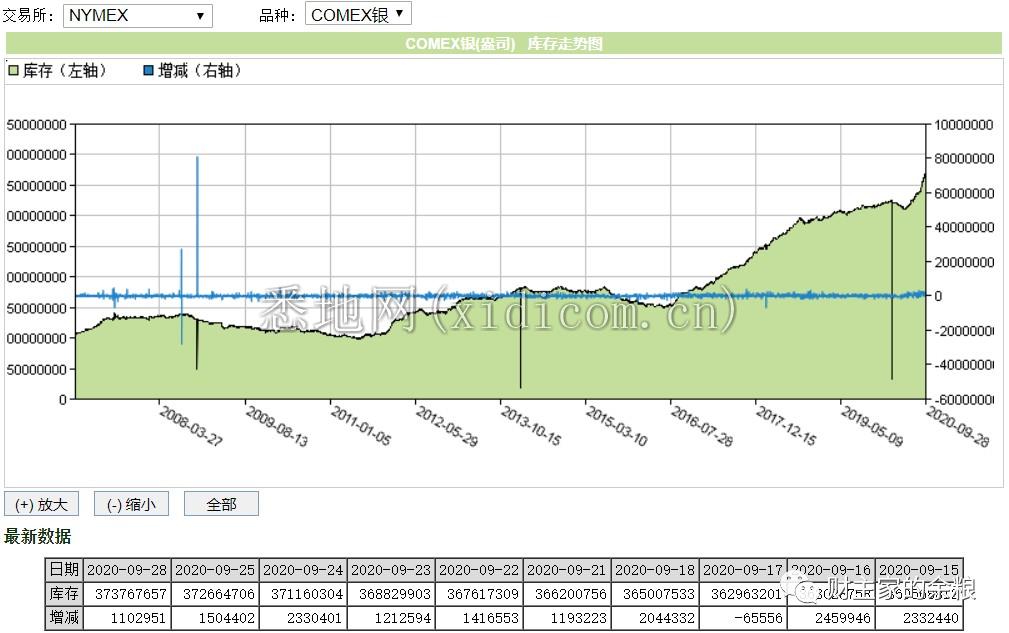Select inventory value 373767657
This screenshot has width=1009, height=633.
[131, 594]
